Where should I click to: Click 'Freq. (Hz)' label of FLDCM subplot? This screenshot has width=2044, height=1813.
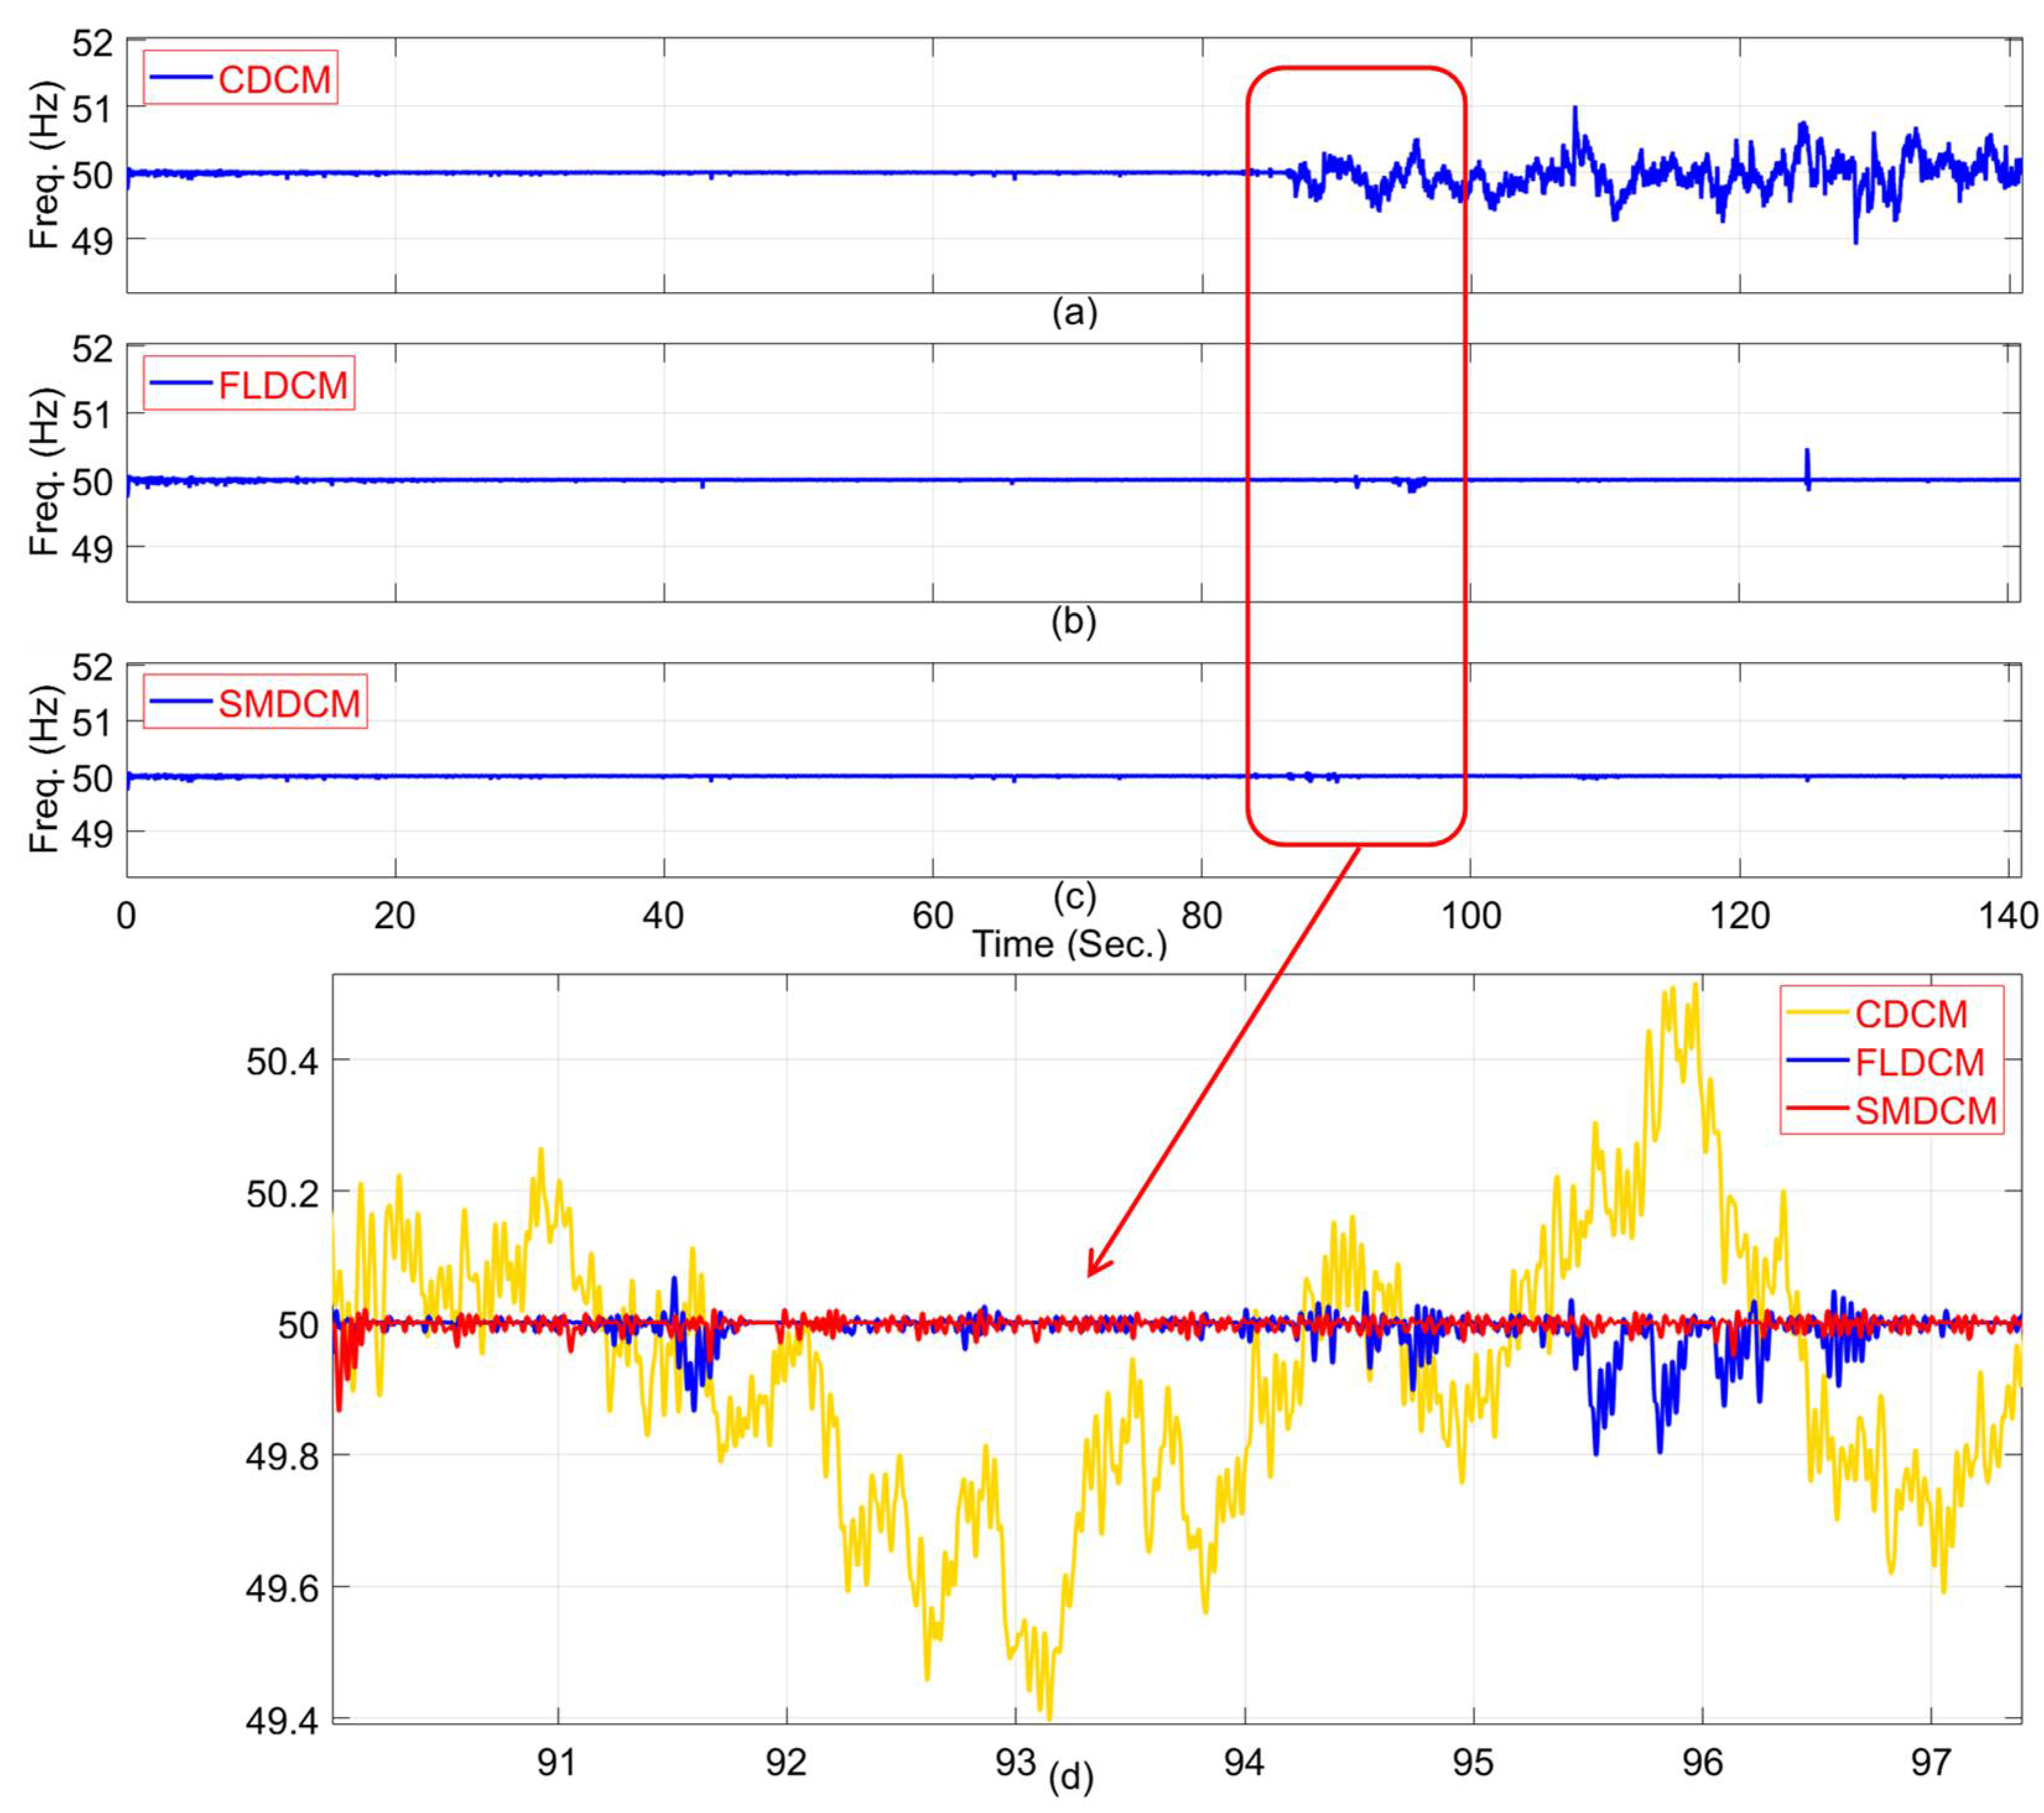(x=45, y=471)
